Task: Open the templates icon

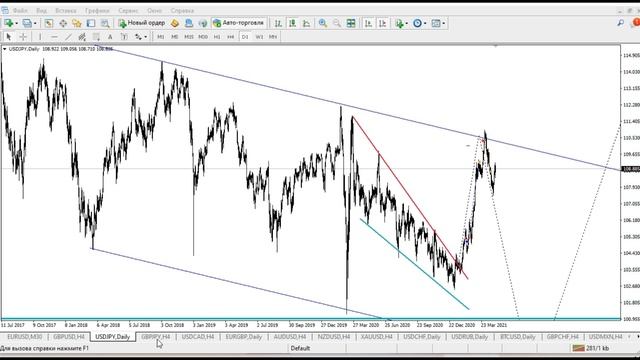Action: [x=436, y=23]
